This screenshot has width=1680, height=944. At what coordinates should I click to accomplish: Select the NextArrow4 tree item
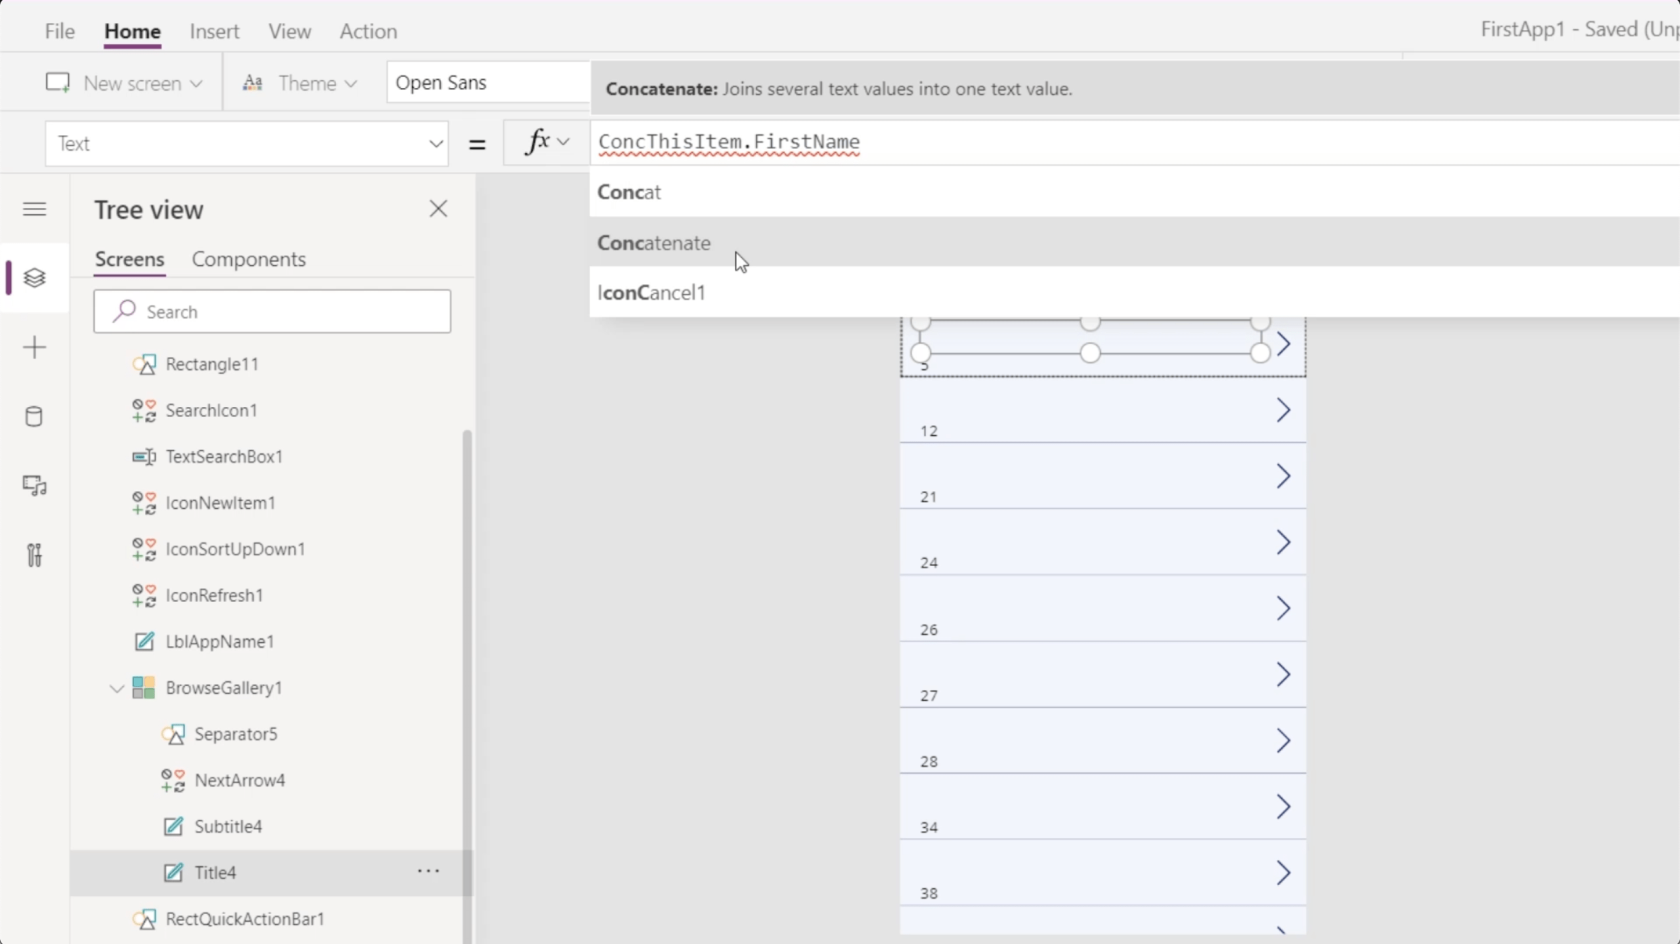(270, 780)
